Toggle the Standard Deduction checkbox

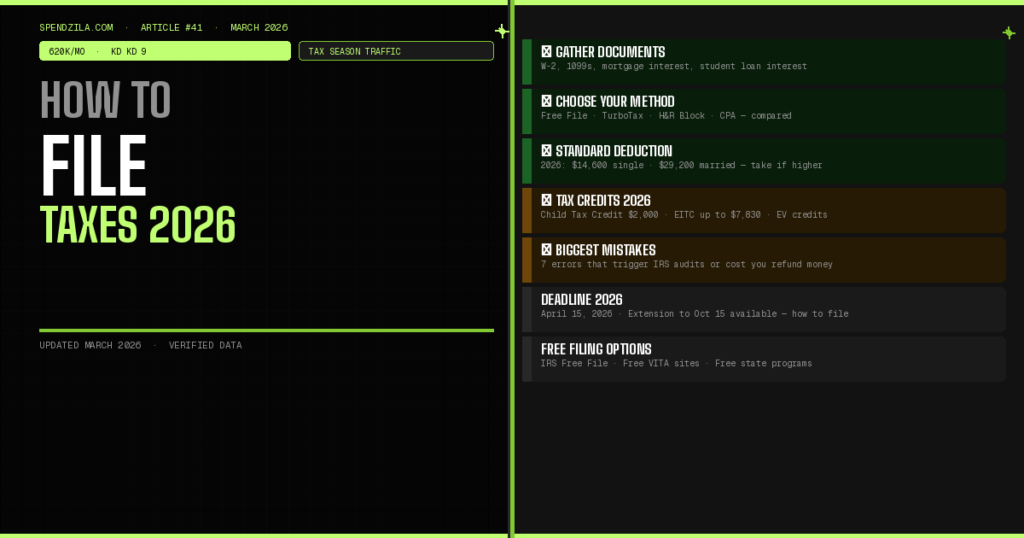[x=547, y=151]
